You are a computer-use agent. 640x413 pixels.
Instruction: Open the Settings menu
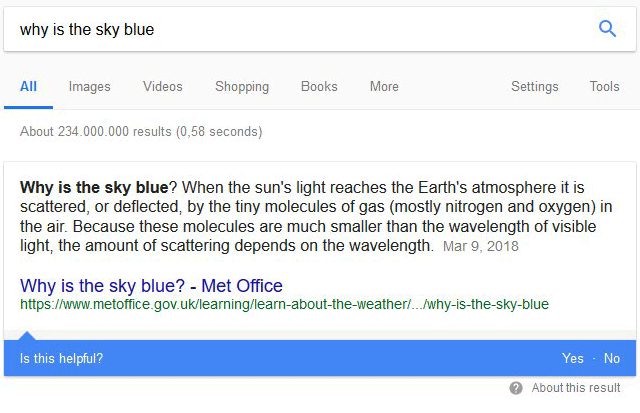pyautogui.click(x=535, y=87)
